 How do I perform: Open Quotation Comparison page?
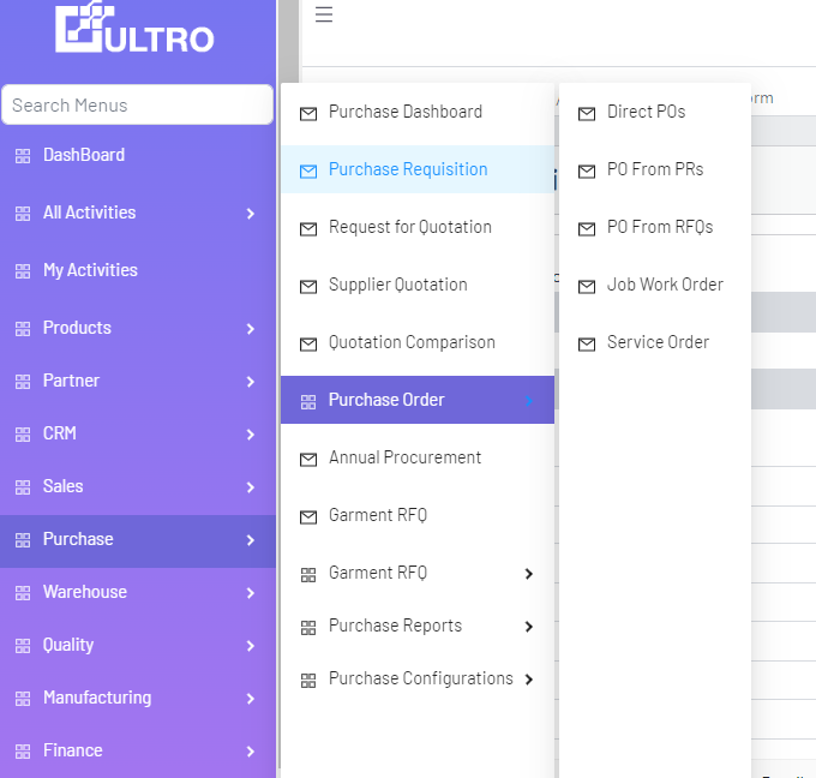(x=412, y=342)
